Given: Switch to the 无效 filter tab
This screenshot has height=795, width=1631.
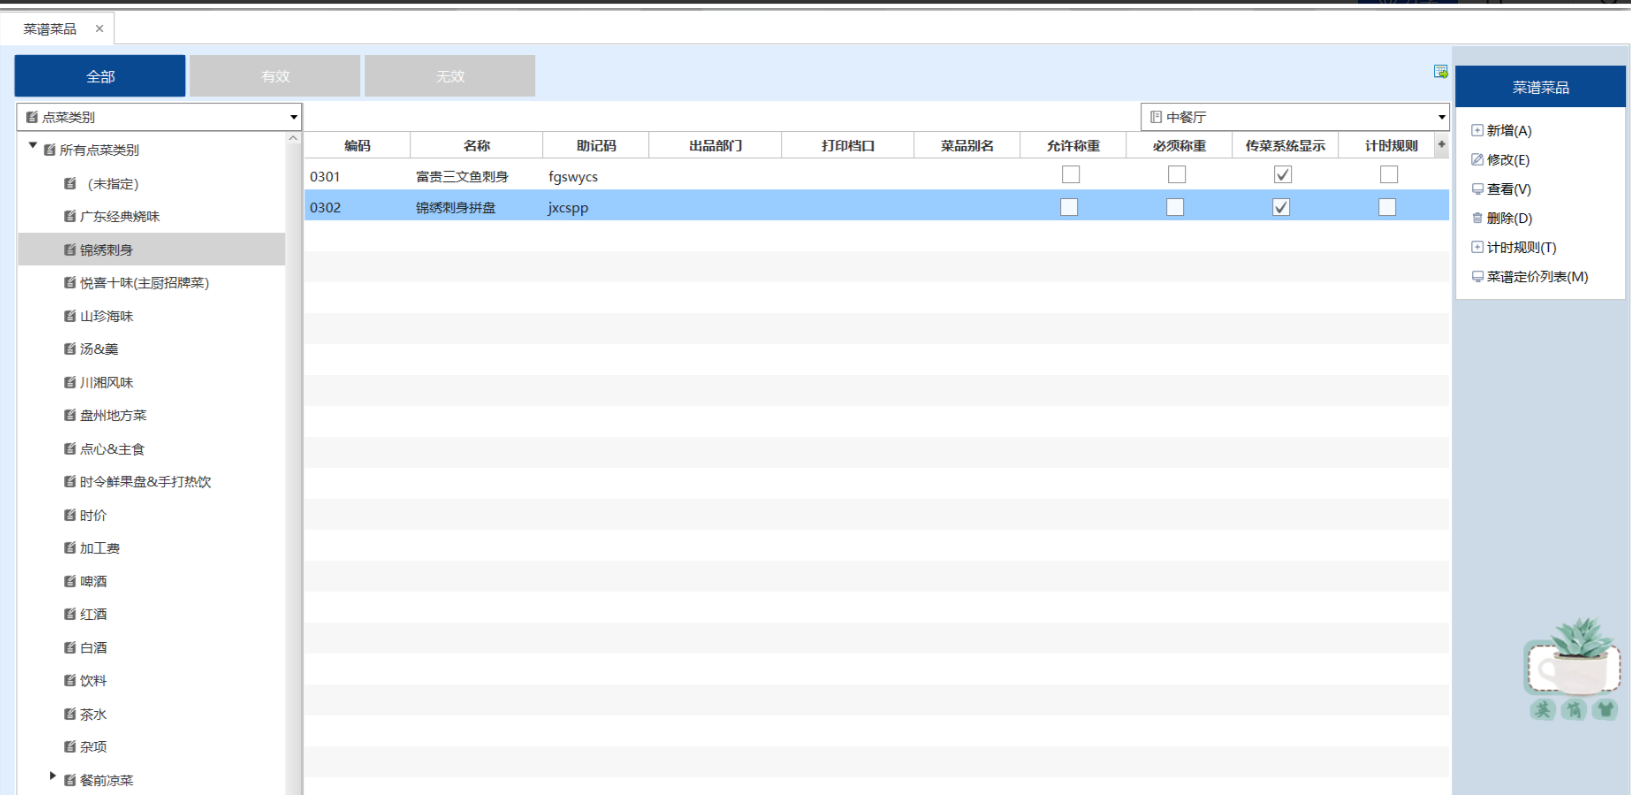Looking at the screenshot, I should 450,76.
